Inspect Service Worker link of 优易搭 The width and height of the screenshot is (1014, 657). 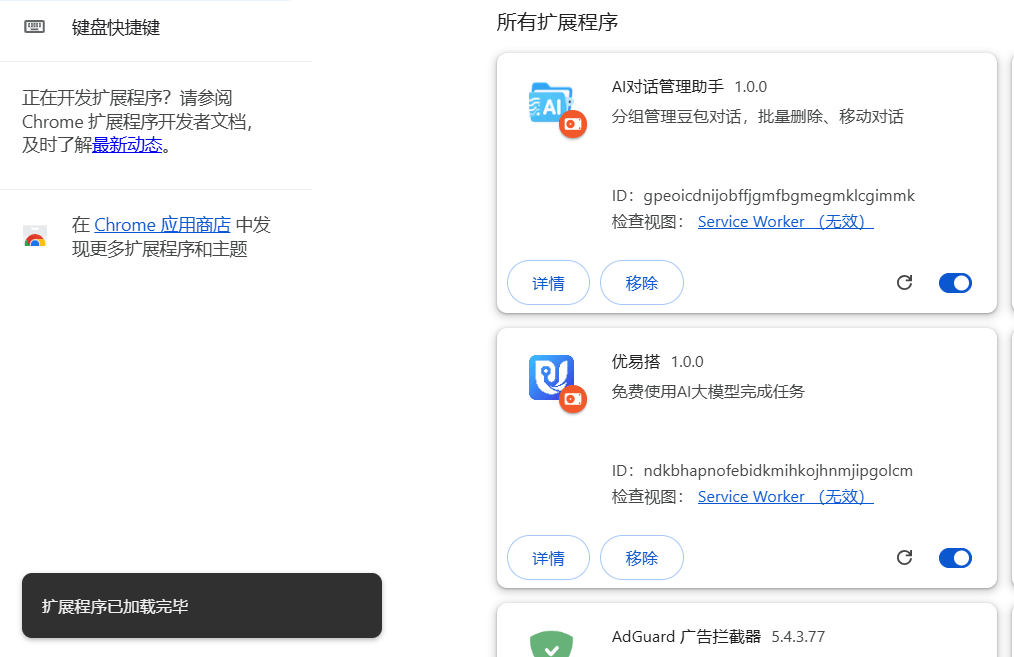click(x=786, y=497)
